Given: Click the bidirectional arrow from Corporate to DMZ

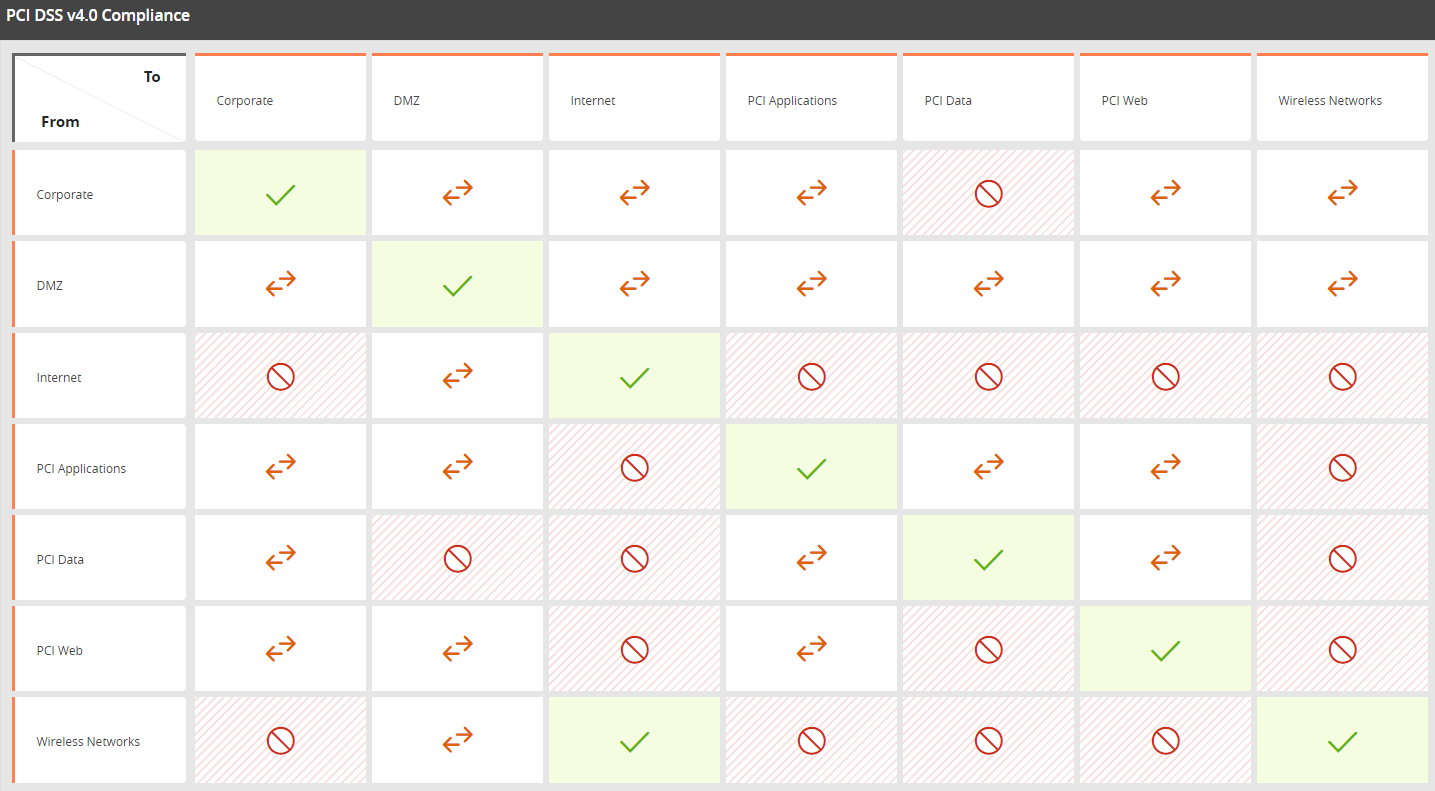Looking at the screenshot, I should tap(457, 192).
